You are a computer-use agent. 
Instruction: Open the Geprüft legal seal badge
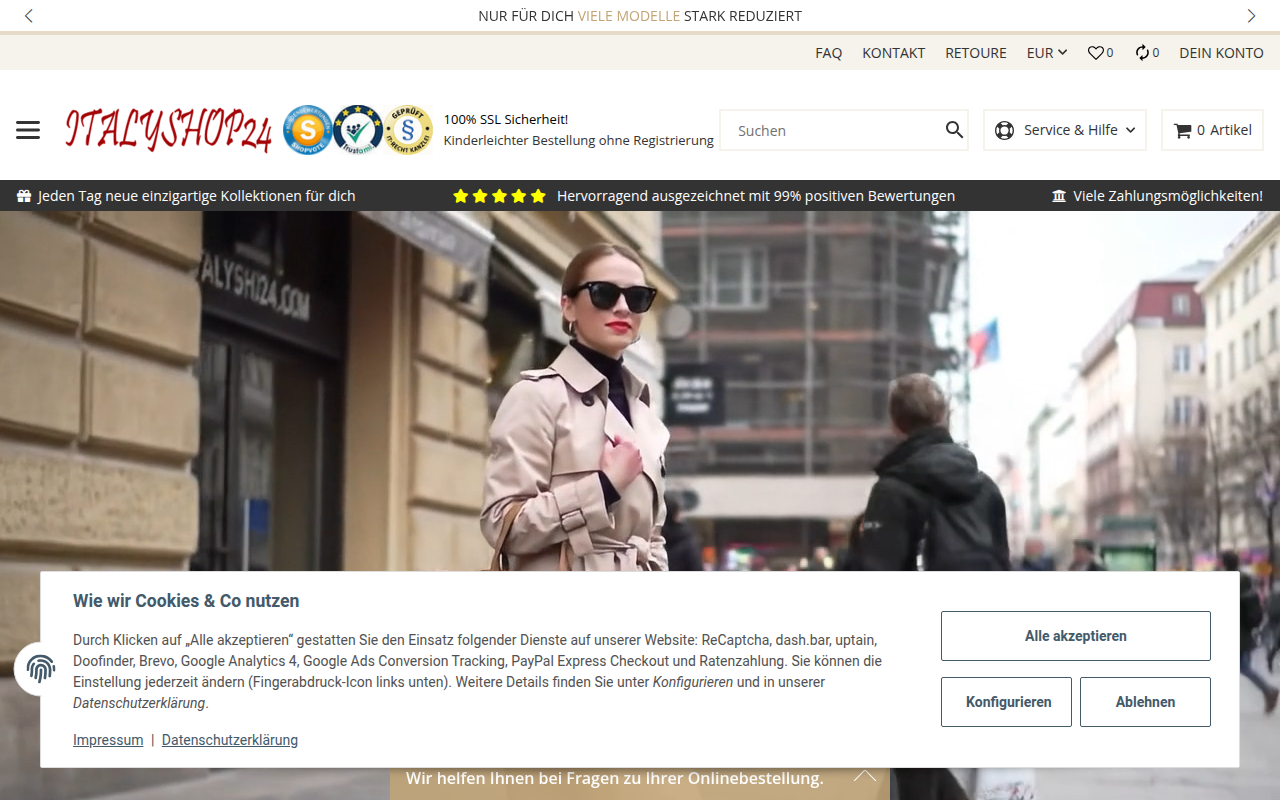pyautogui.click(x=408, y=130)
